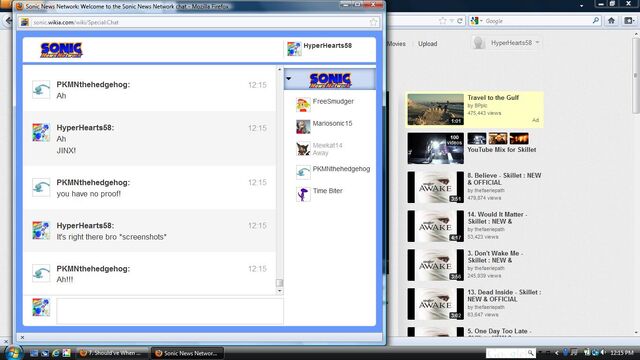Click the search magnifier in Google box
The width and height of the screenshot is (640, 360).
click(596, 20)
